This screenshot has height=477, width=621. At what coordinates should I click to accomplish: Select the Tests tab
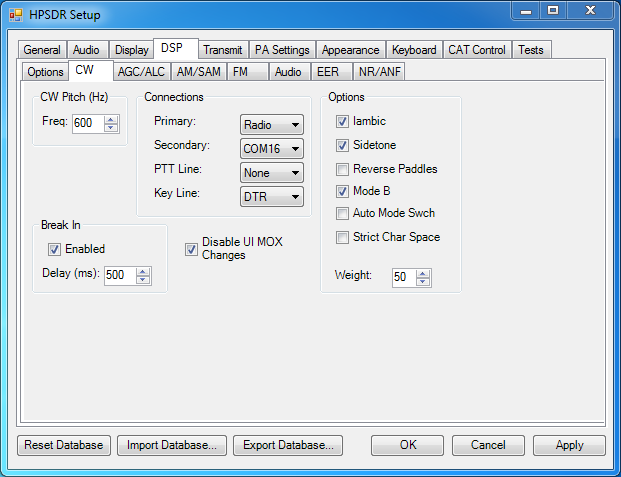point(531,50)
